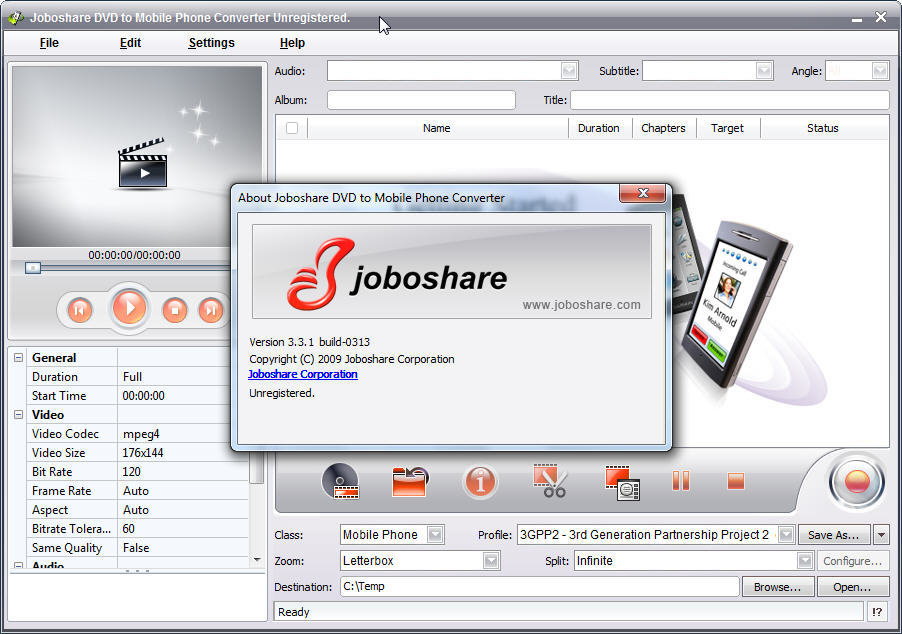This screenshot has height=634, width=902.
Task: Click the Joboshare Corporation link
Action: pyautogui.click(x=302, y=374)
